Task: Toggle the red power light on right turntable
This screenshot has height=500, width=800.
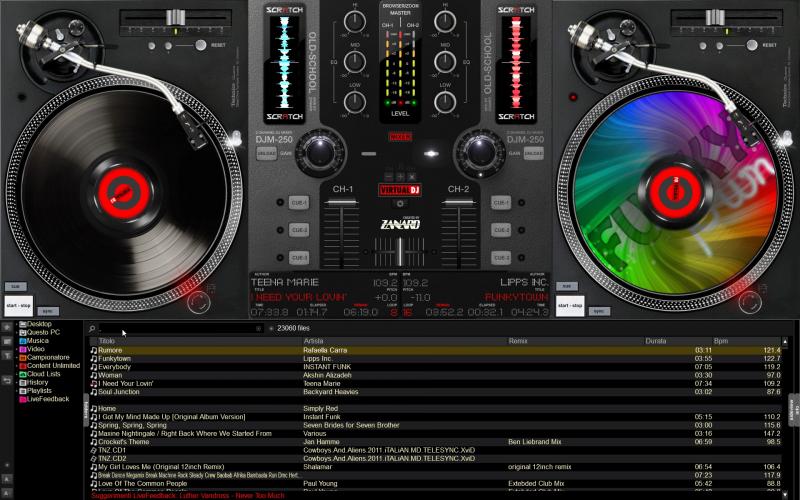Action: [x=573, y=97]
